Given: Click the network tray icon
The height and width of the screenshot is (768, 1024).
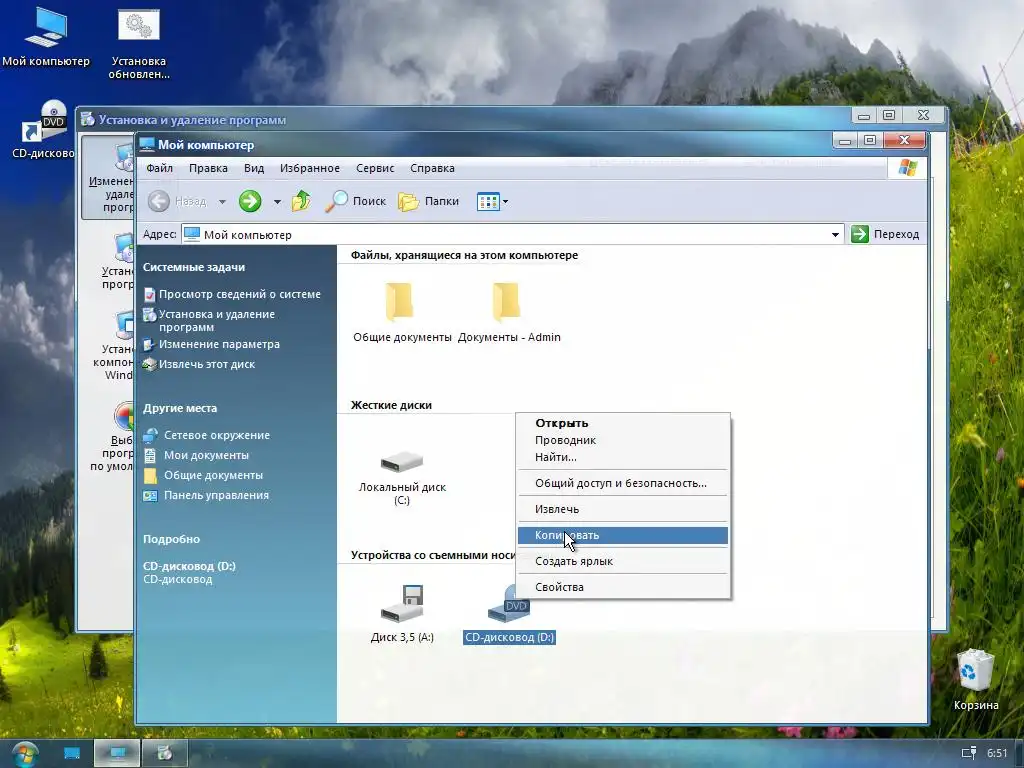Looking at the screenshot, I should pyautogui.click(x=968, y=753).
